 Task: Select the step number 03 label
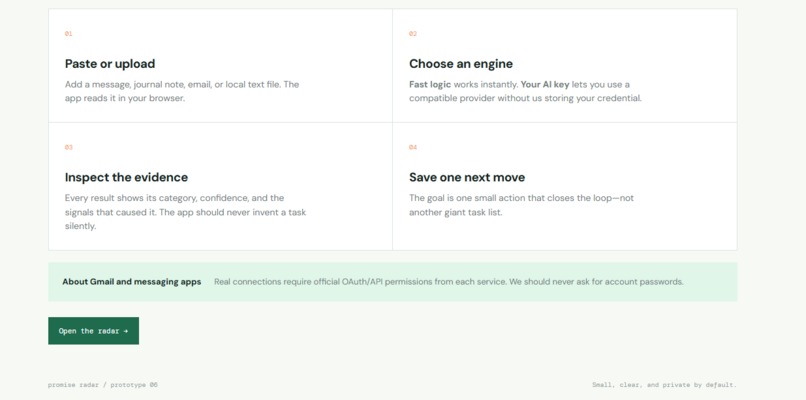68,148
